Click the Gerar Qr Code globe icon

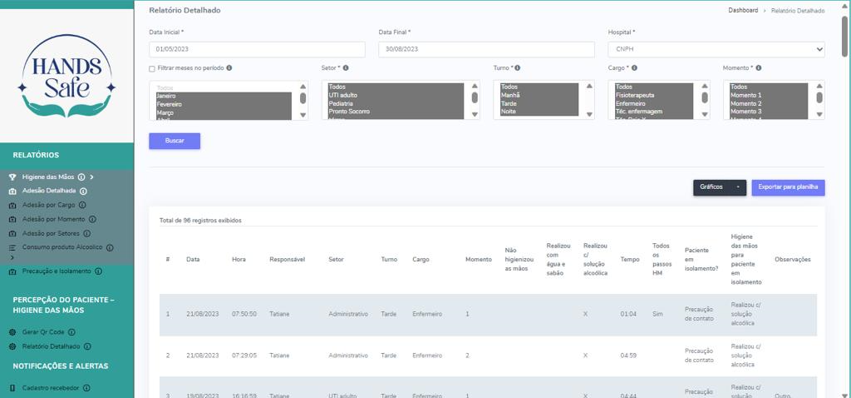12,332
